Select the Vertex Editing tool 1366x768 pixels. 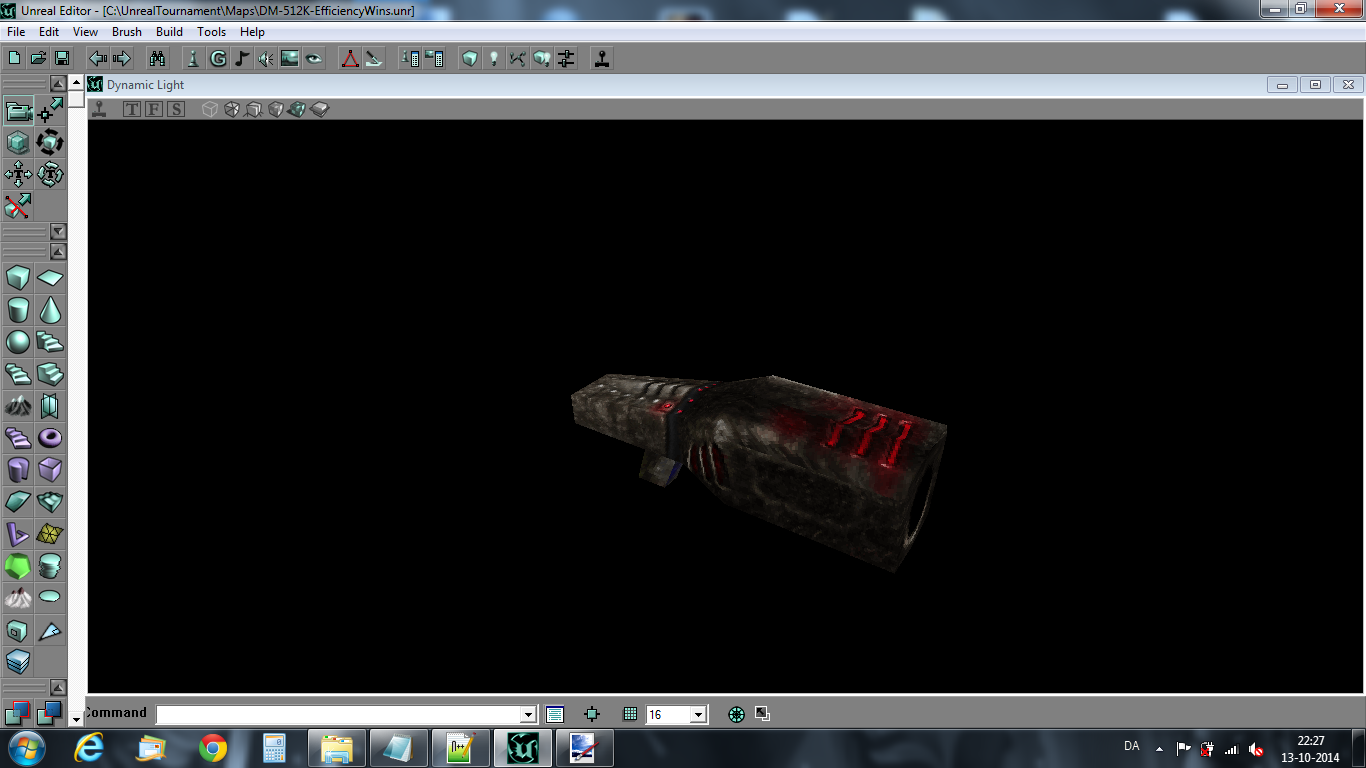point(50,111)
